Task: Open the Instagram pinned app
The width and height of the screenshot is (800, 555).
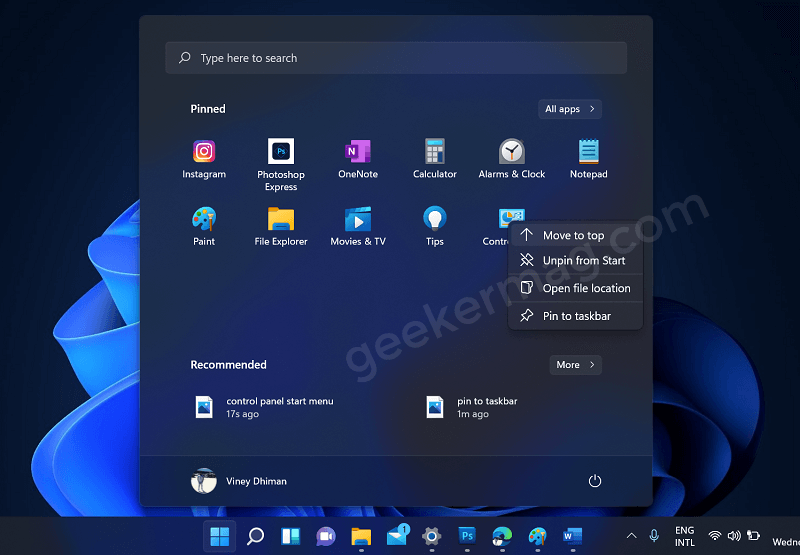Action: pos(204,159)
